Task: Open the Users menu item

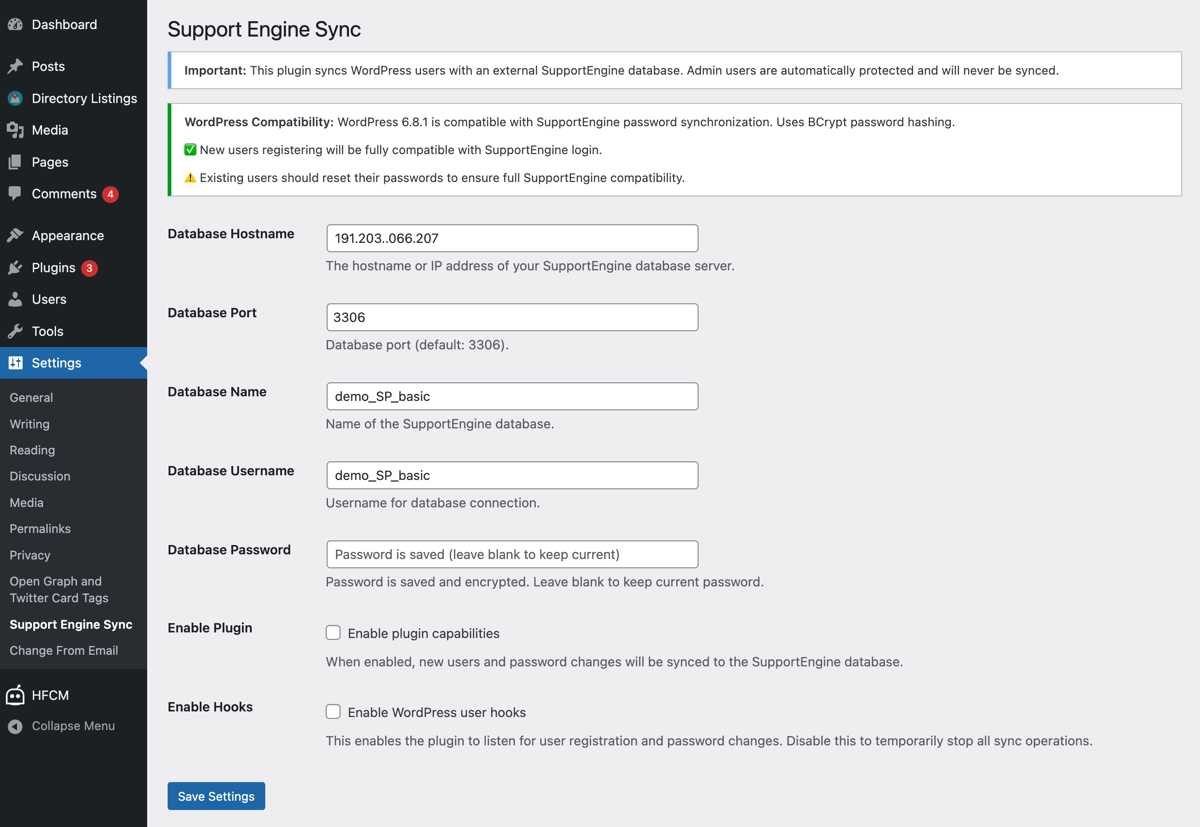Action: click(x=49, y=299)
